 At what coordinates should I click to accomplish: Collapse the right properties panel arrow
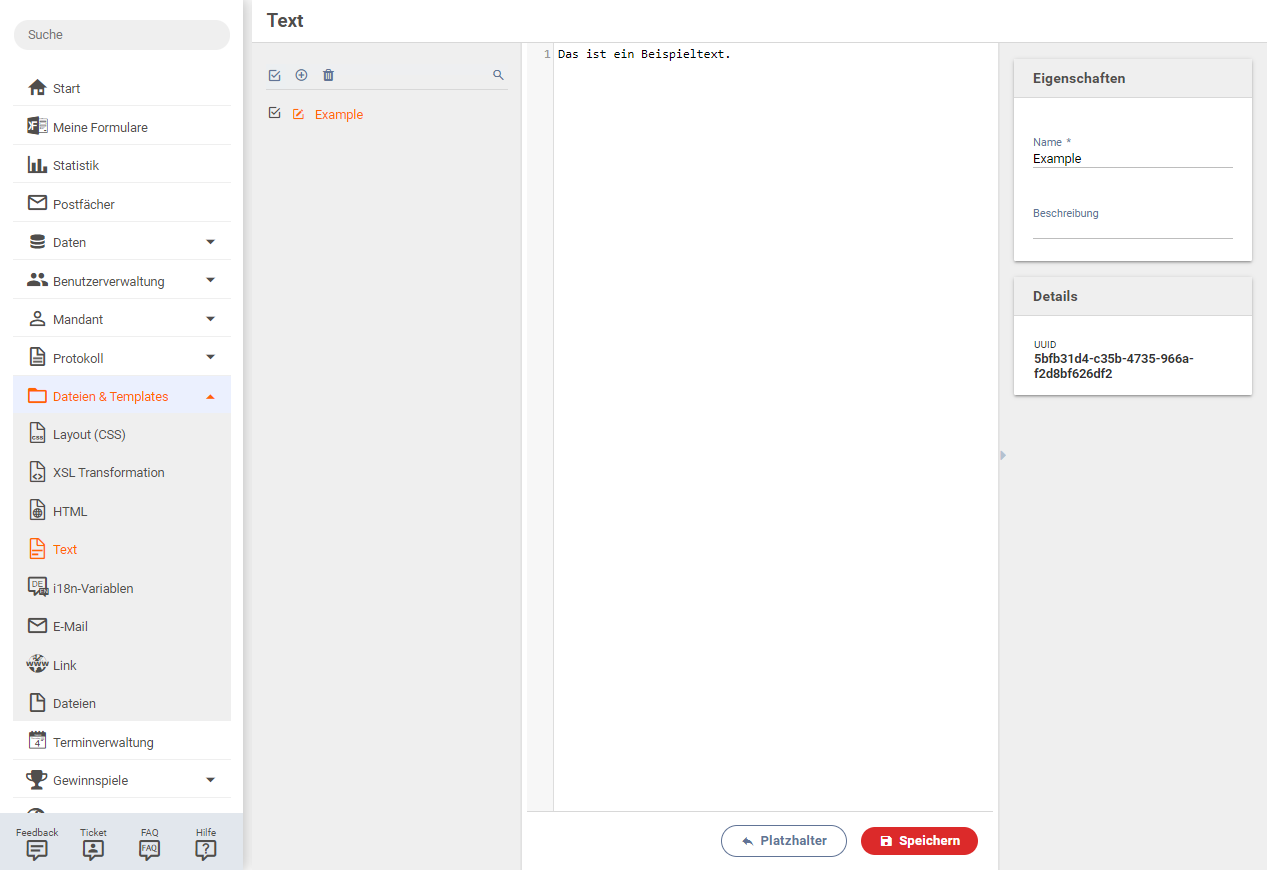tap(1003, 455)
